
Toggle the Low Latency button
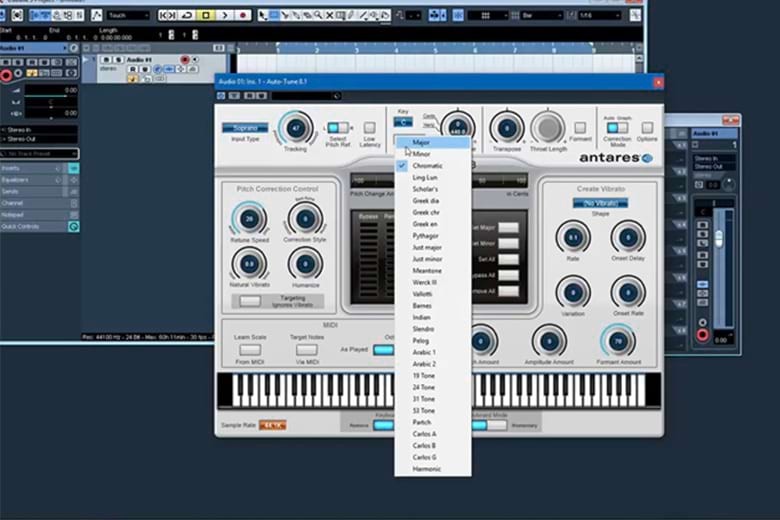369,128
